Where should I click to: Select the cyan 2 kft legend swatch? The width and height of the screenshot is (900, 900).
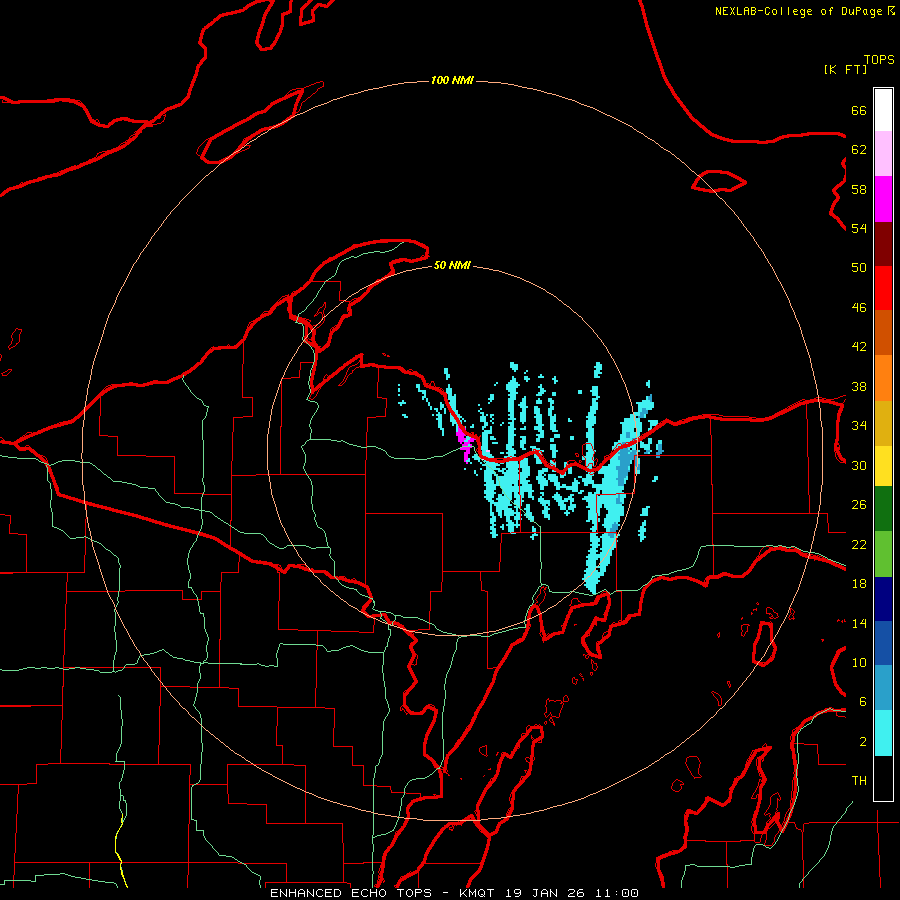tap(883, 733)
